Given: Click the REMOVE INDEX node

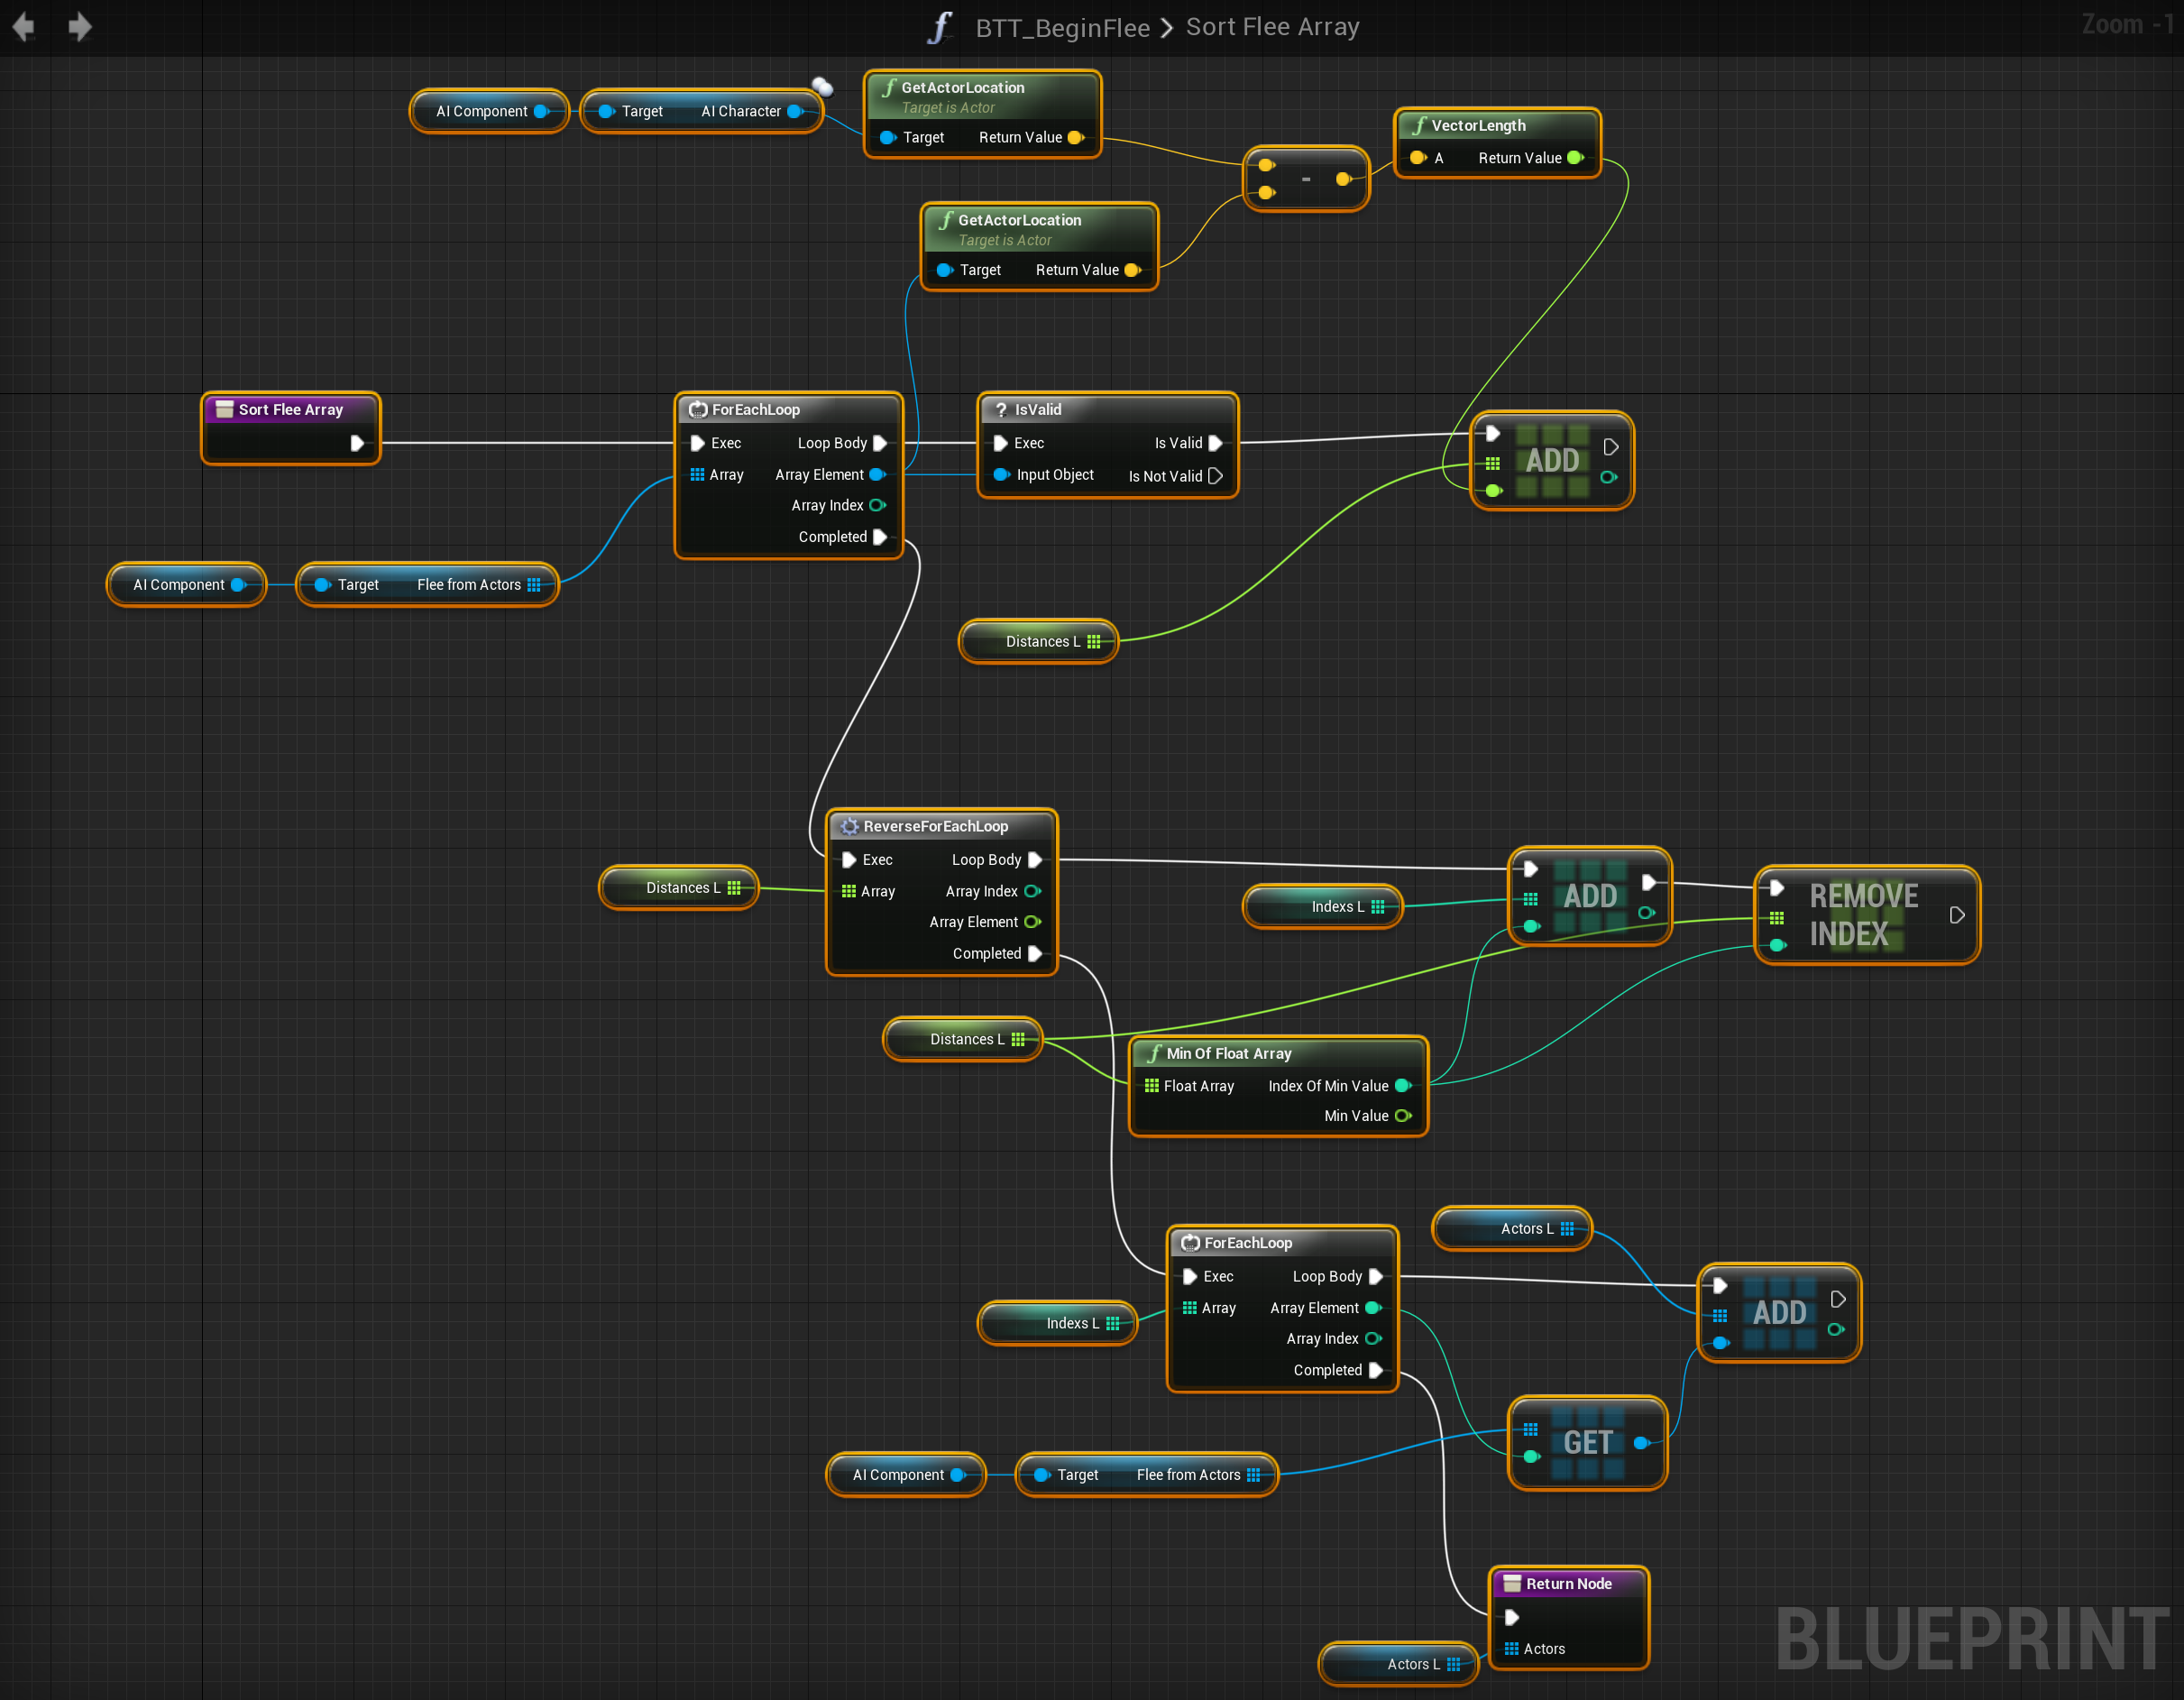Looking at the screenshot, I should (1864, 915).
